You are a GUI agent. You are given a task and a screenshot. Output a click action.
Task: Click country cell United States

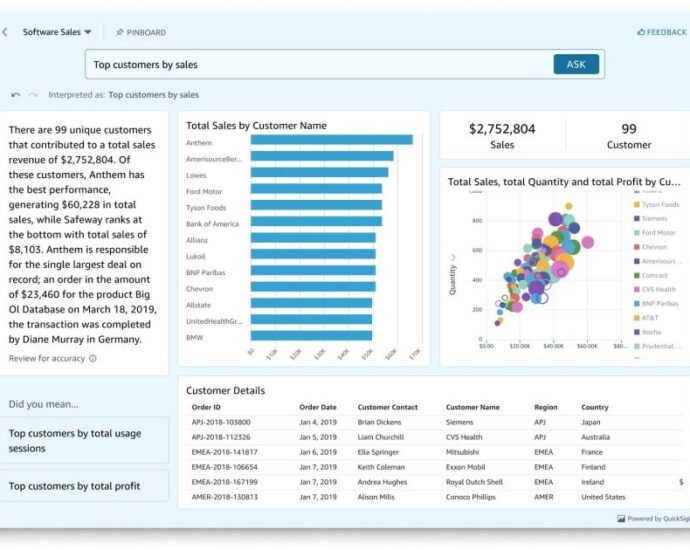603,497
